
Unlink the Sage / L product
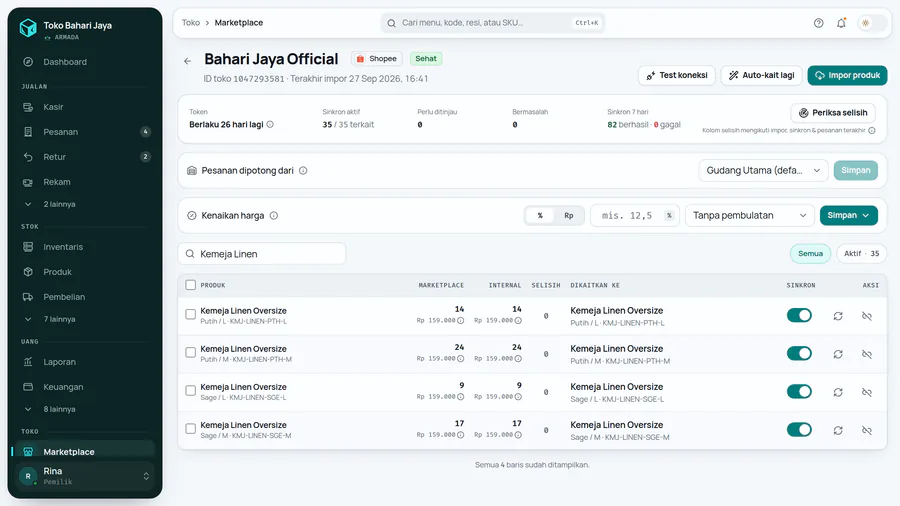click(867, 392)
